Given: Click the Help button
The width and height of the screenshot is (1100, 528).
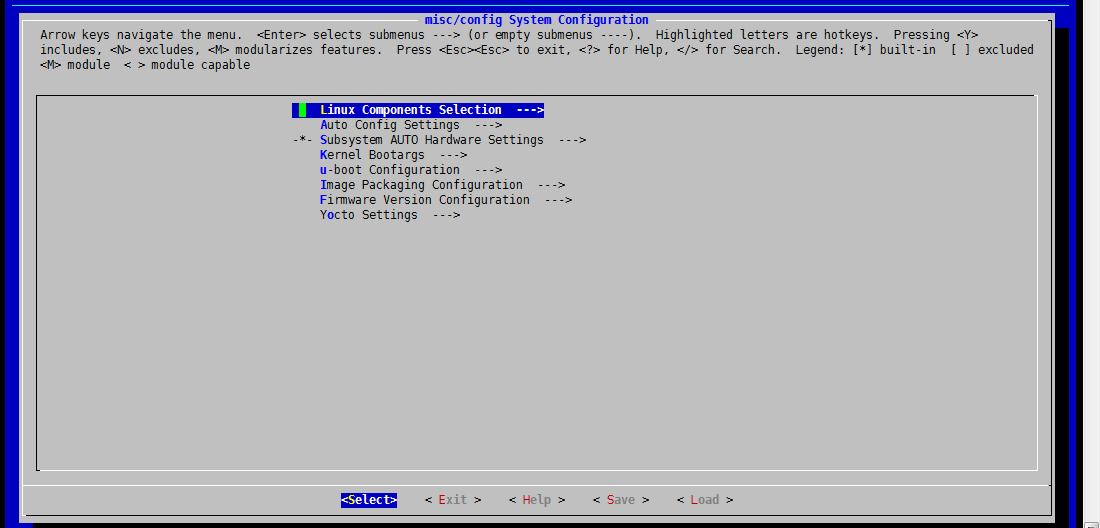Looking at the screenshot, I should [x=537, y=500].
